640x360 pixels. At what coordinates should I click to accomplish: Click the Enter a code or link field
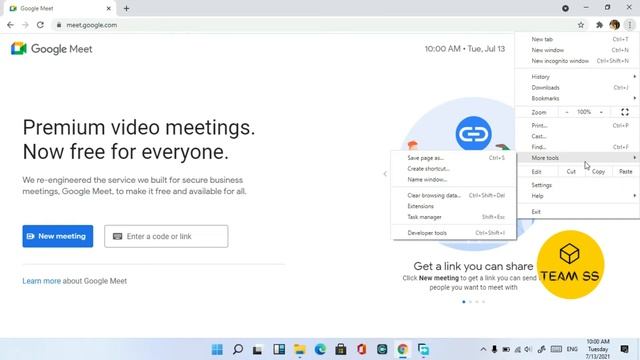pyautogui.click(x=166, y=236)
